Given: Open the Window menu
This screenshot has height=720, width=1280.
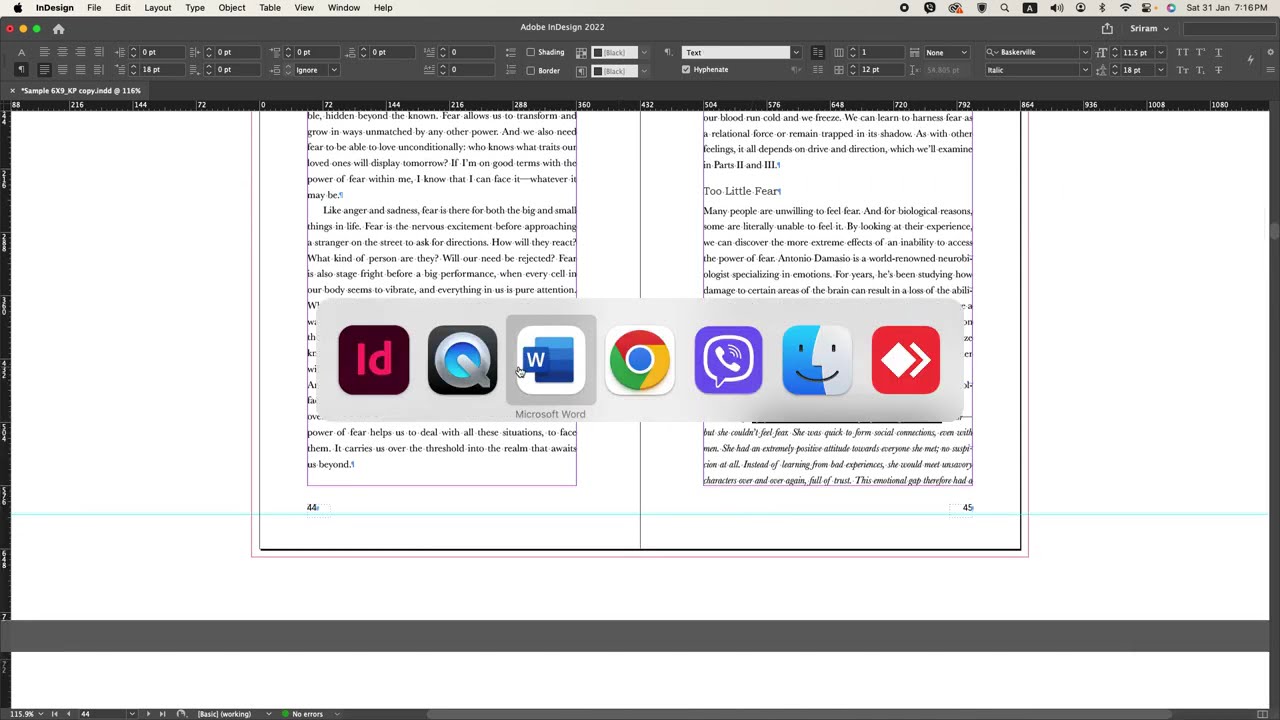Looking at the screenshot, I should [x=344, y=8].
